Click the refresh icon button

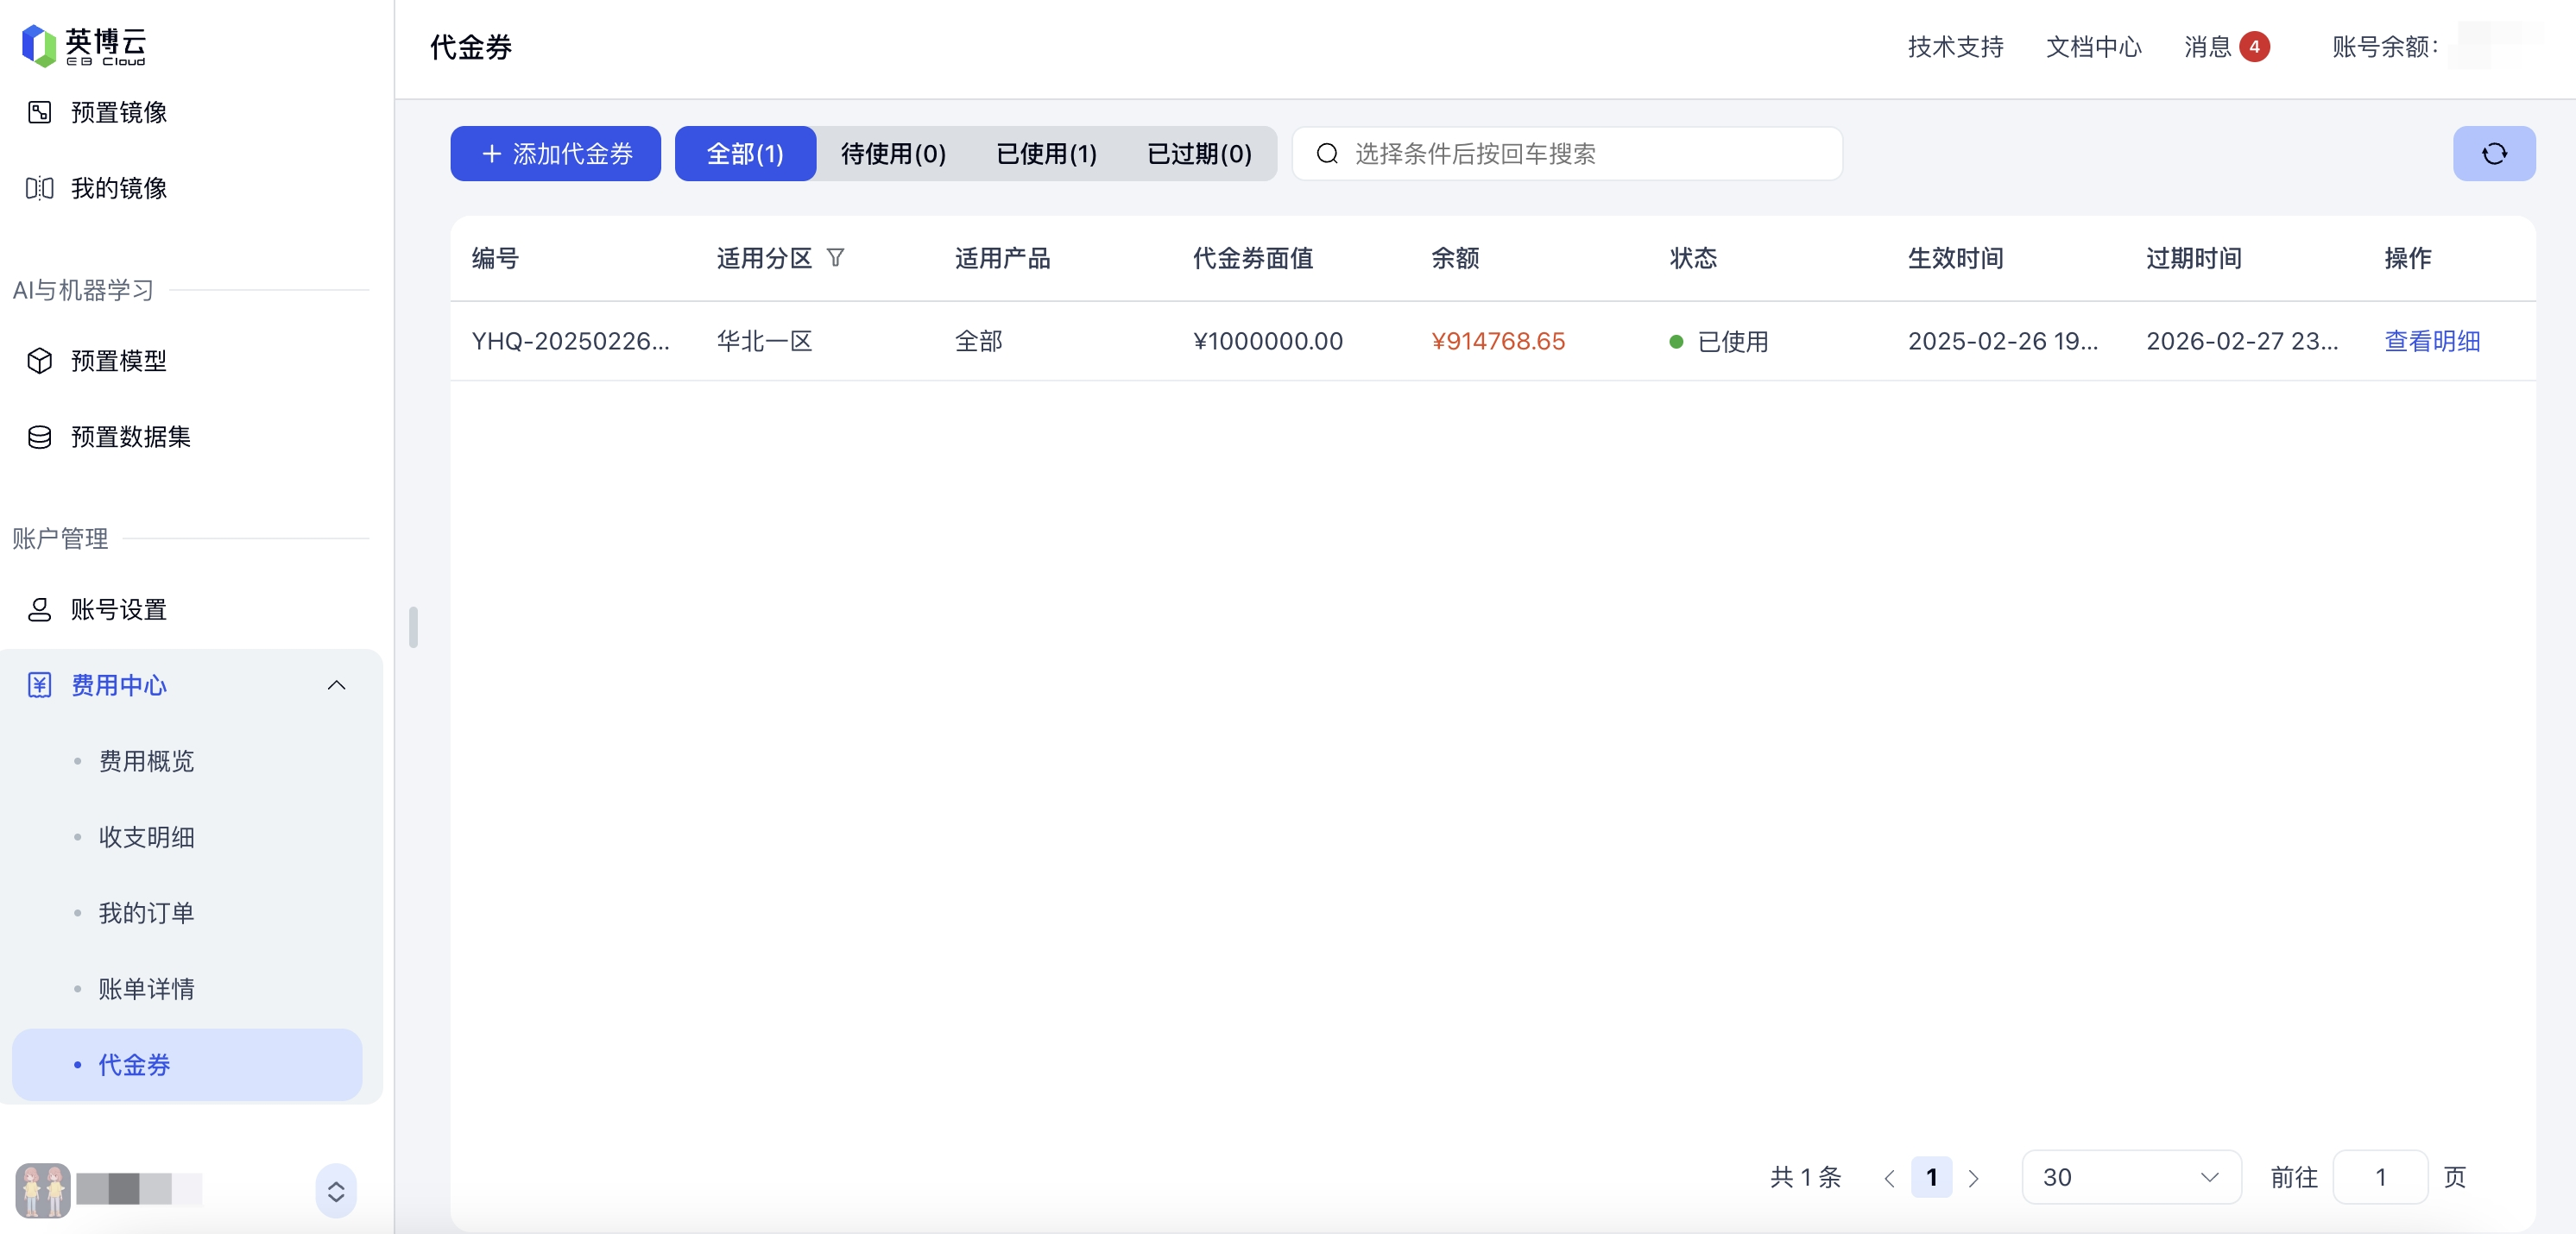click(2493, 153)
